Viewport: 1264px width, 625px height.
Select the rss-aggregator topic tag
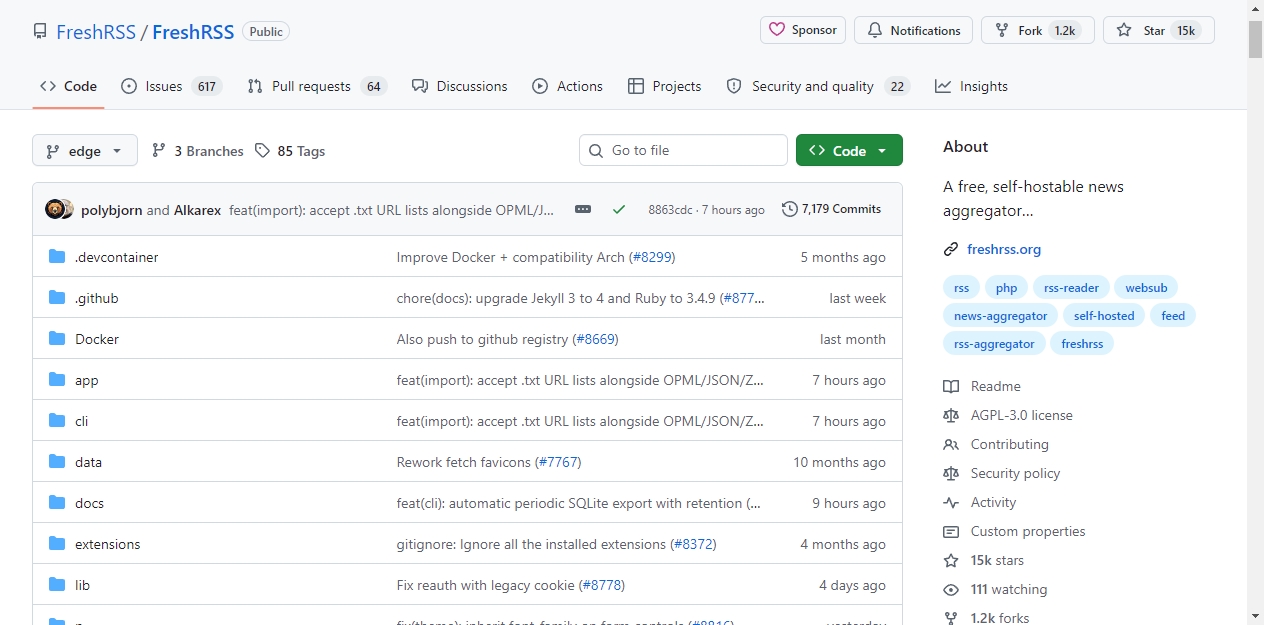click(x=994, y=344)
